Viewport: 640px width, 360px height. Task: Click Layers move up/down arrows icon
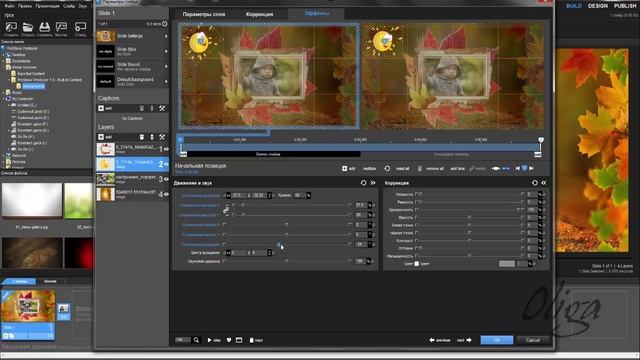[x=152, y=137]
